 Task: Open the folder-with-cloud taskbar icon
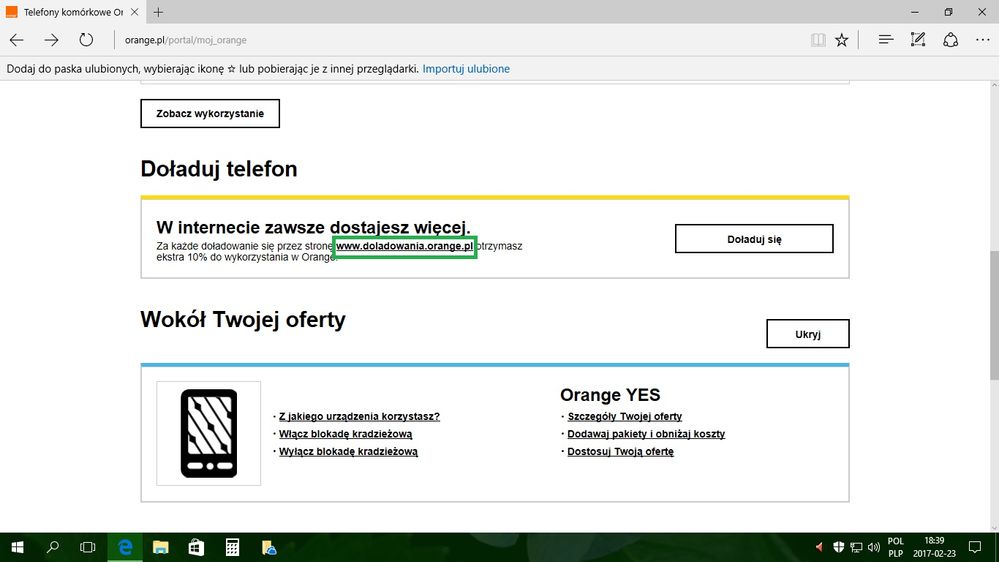(269, 547)
